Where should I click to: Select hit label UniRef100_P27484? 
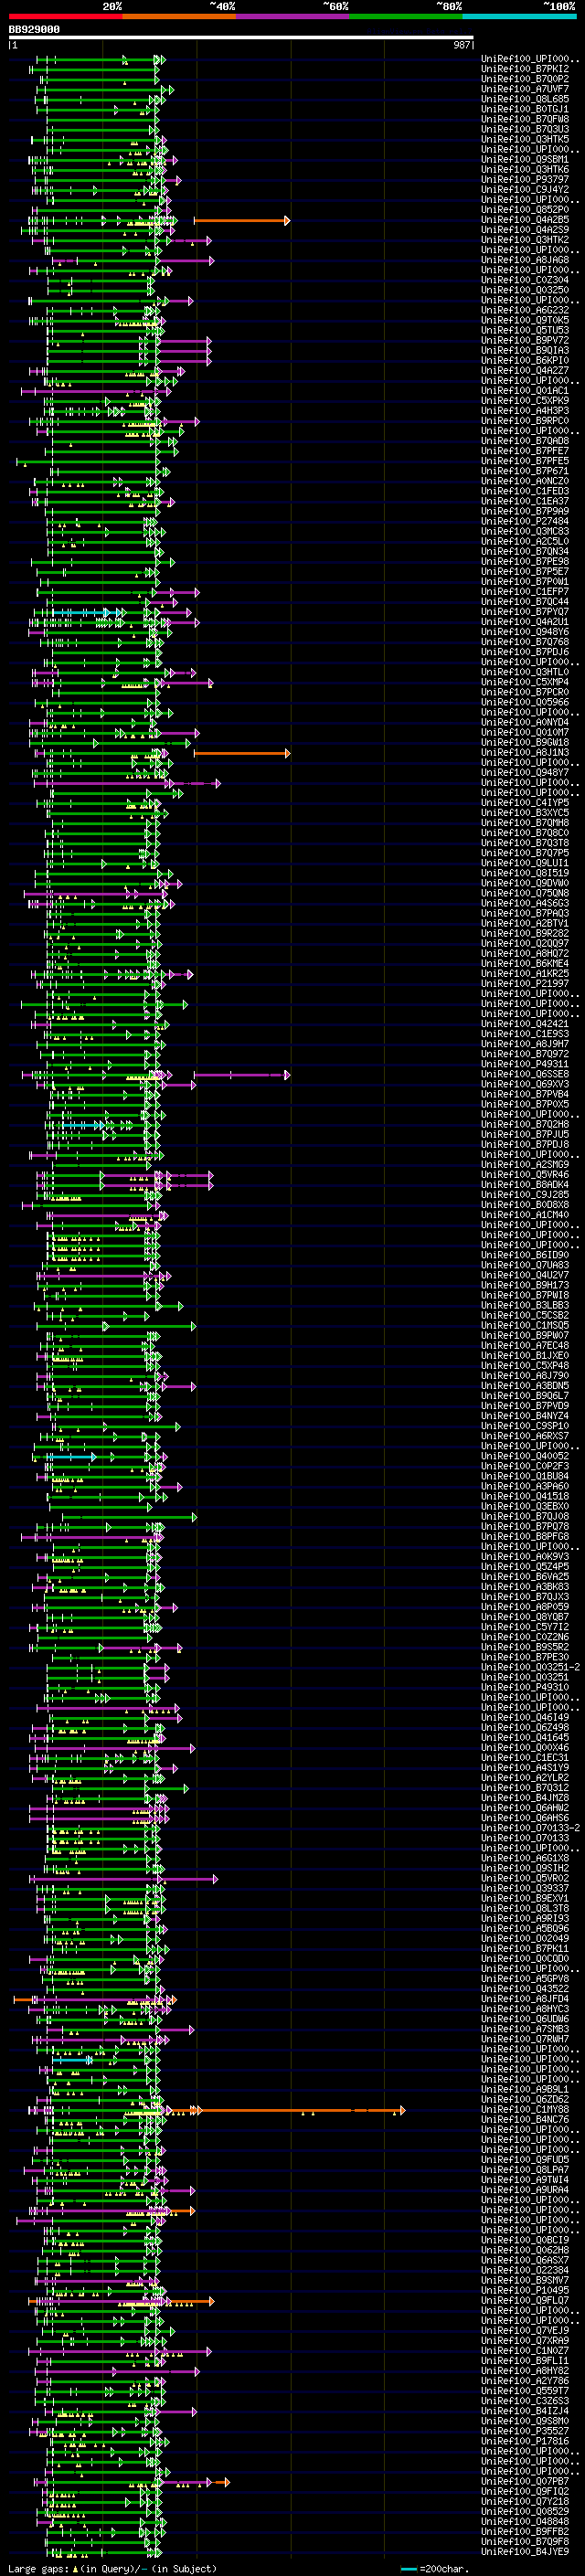[x=525, y=522]
